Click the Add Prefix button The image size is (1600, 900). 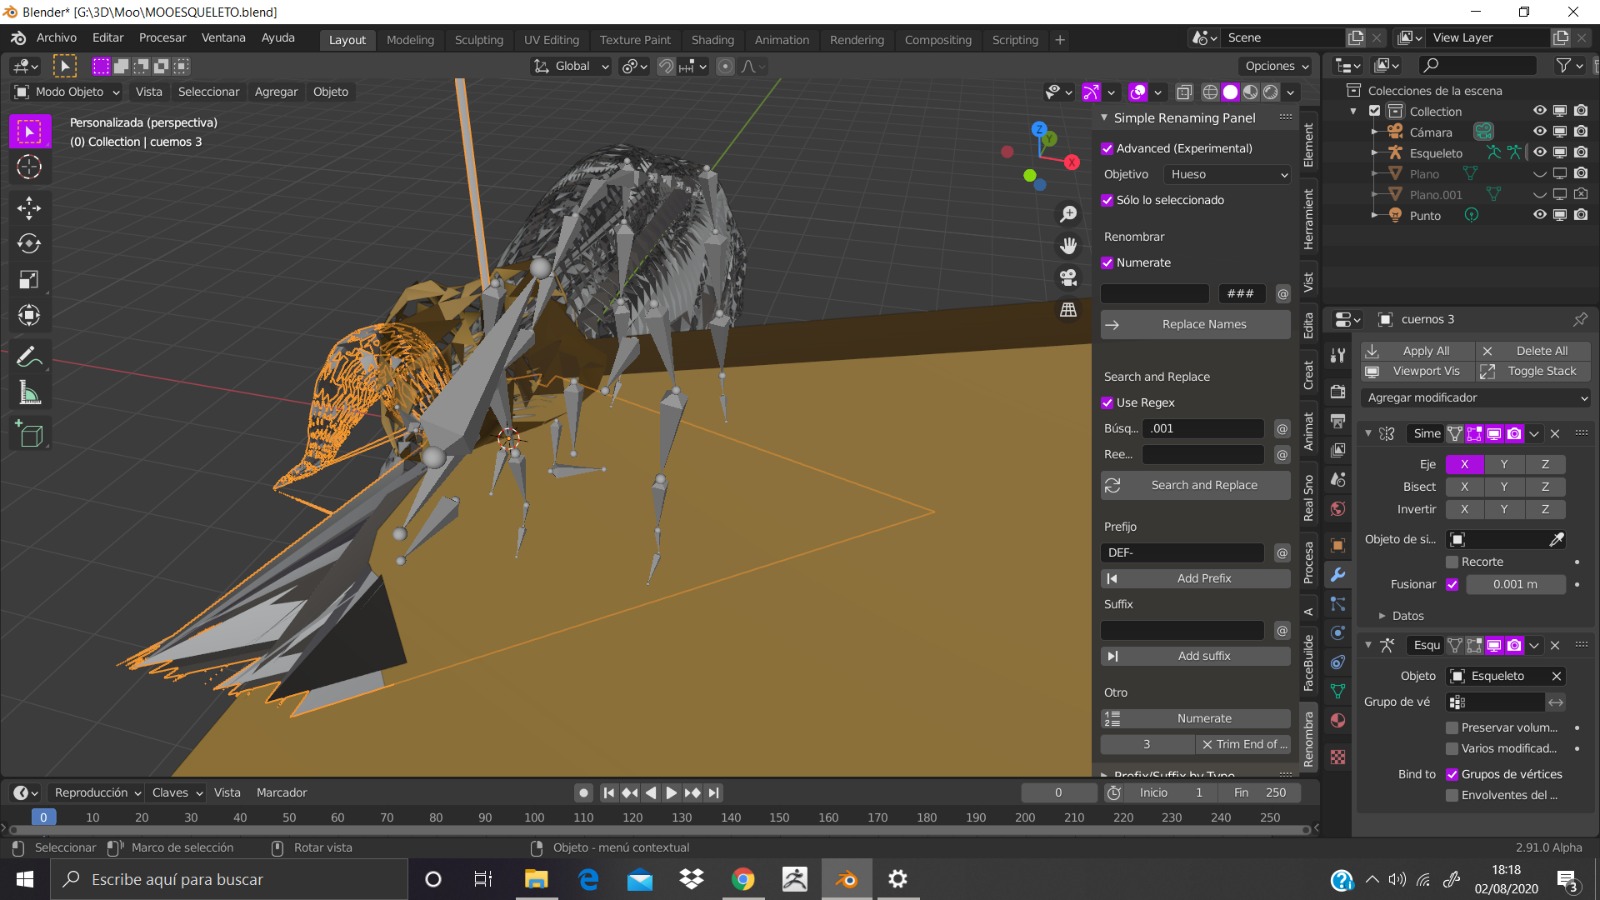click(x=1196, y=579)
